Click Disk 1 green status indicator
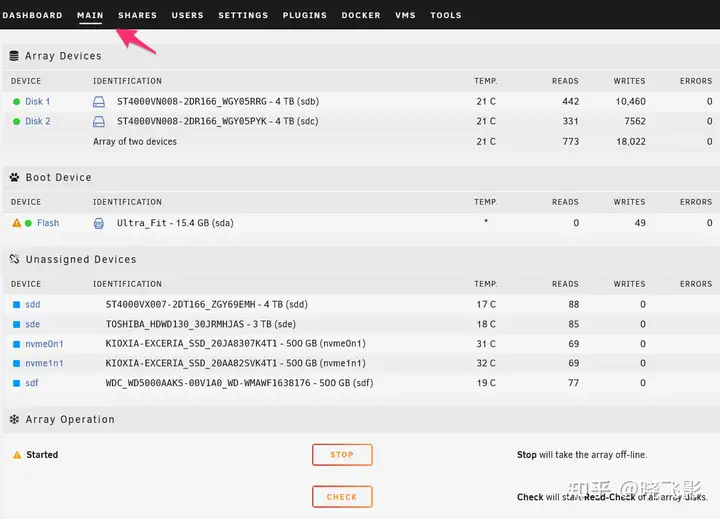The width and height of the screenshot is (720, 519). [17, 102]
